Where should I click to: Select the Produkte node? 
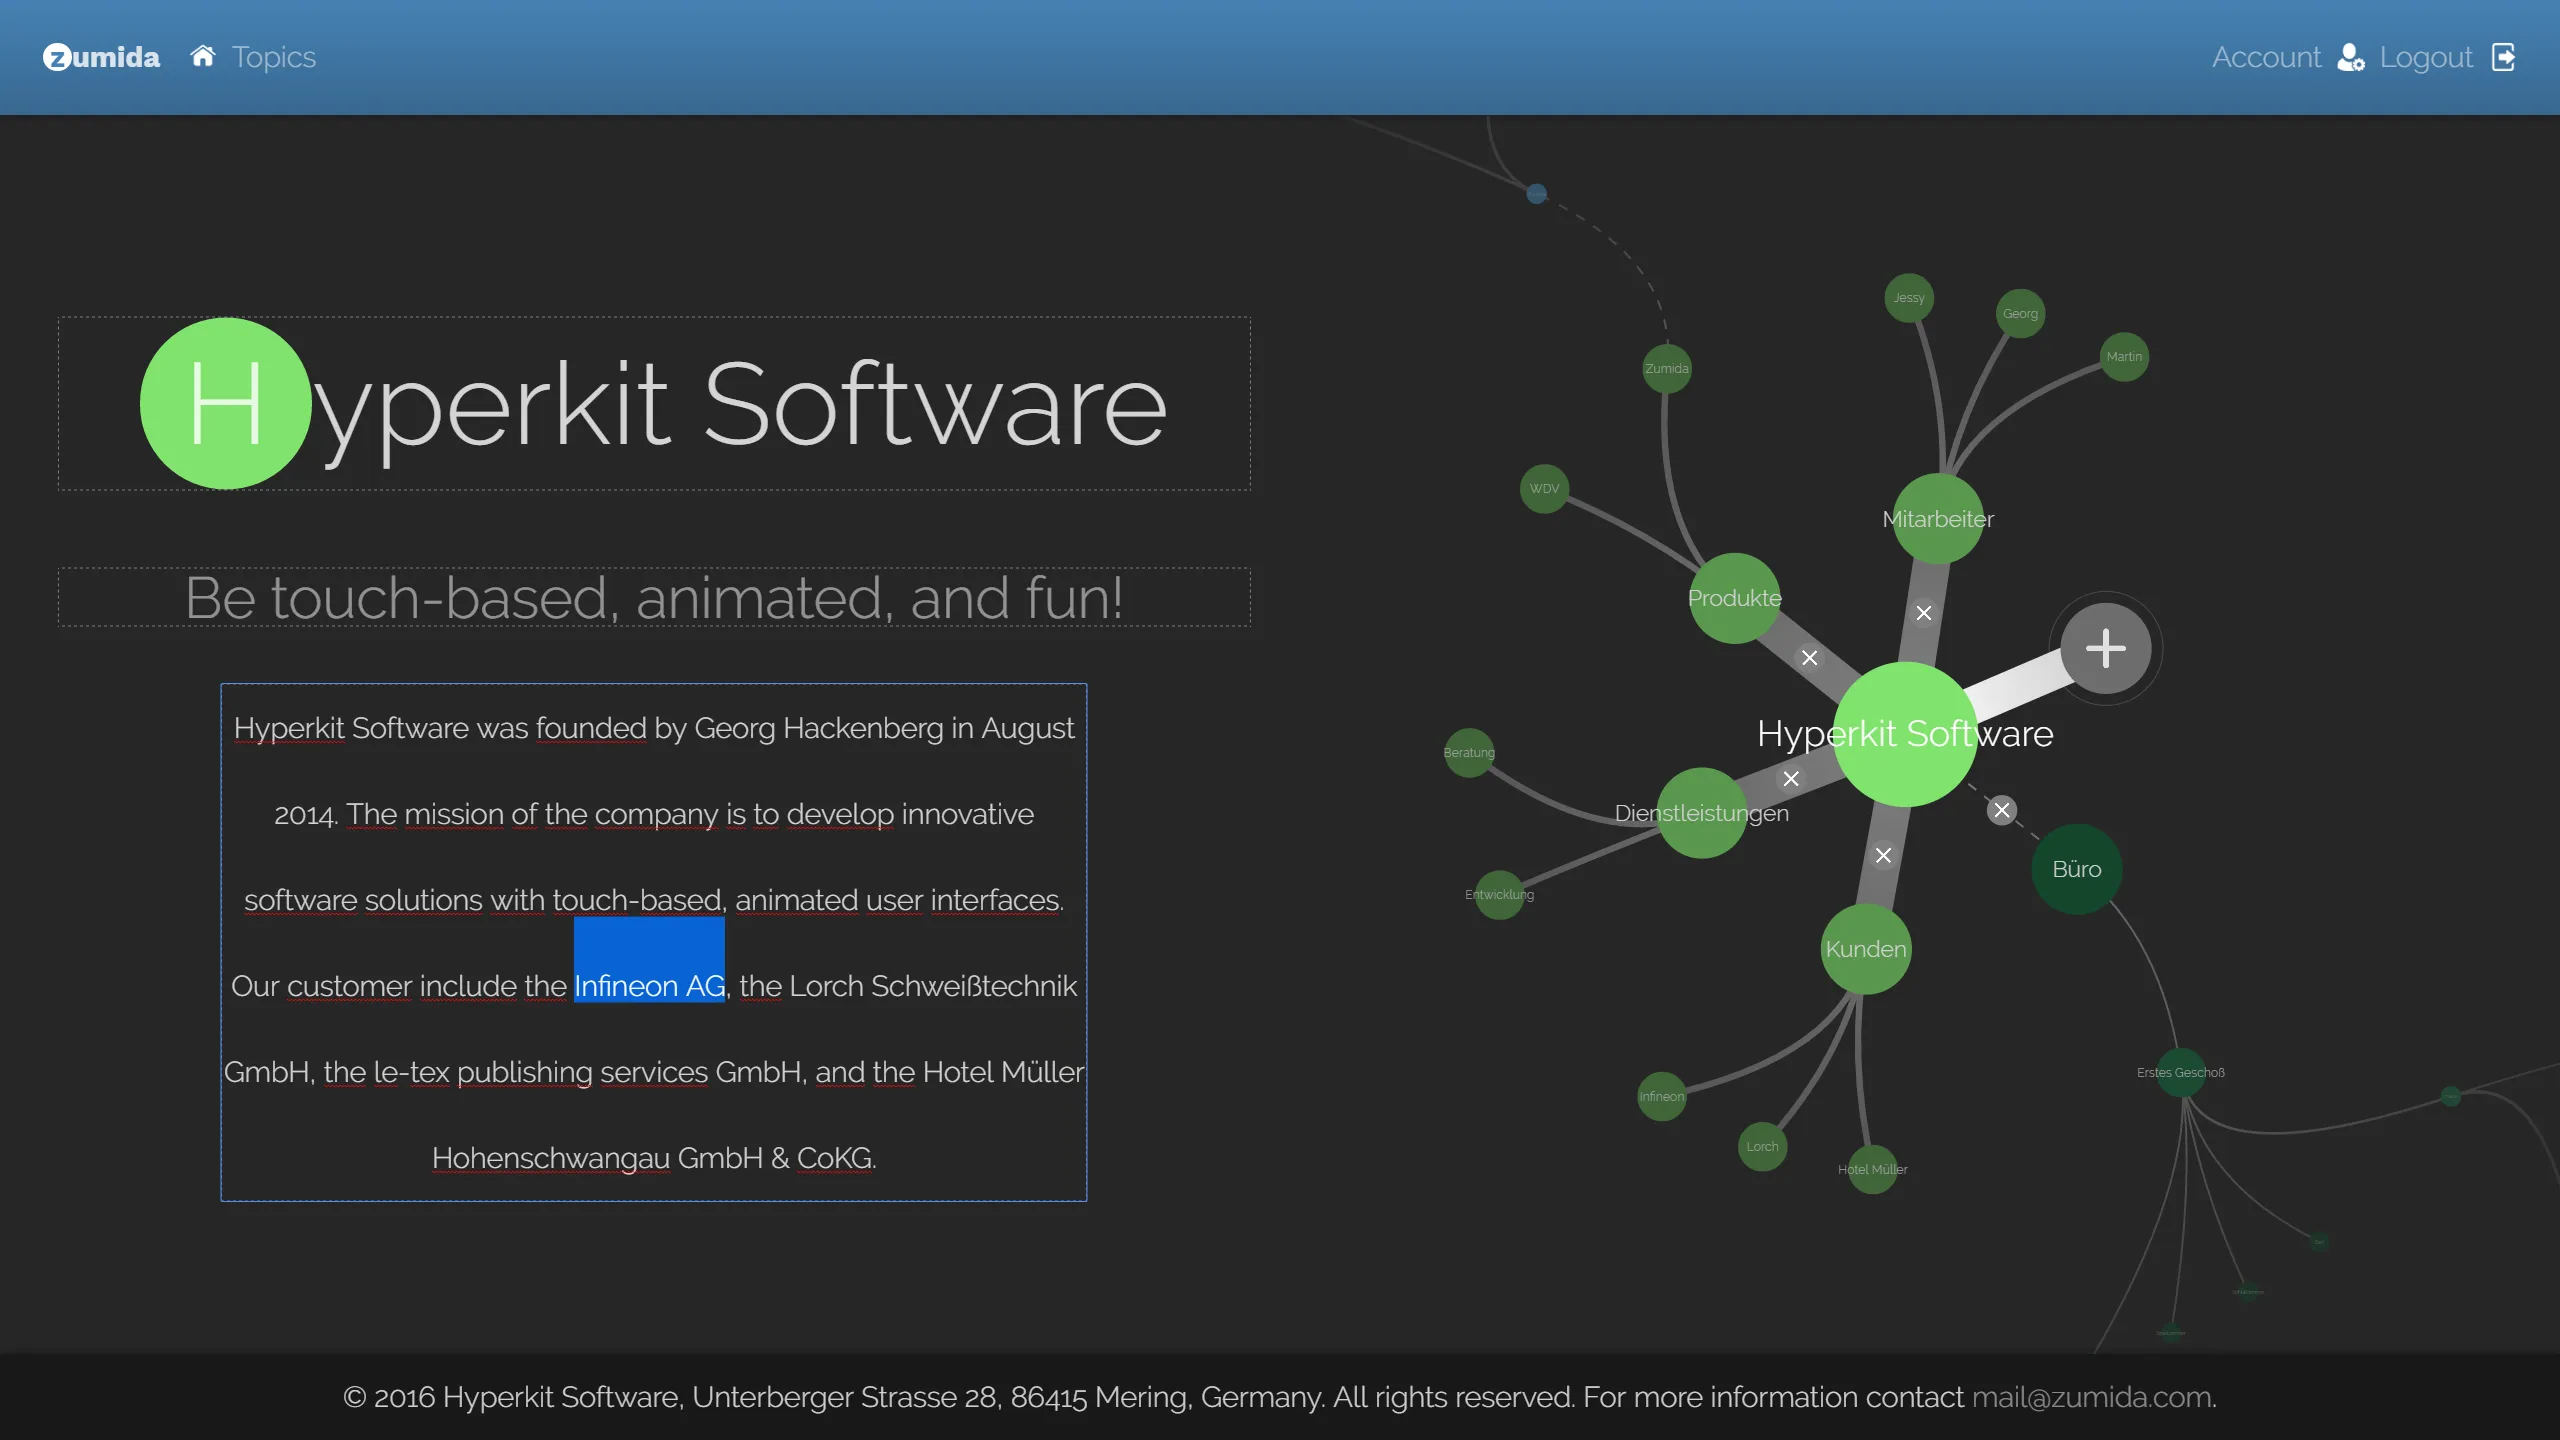pyautogui.click(x=1735, y=598)
